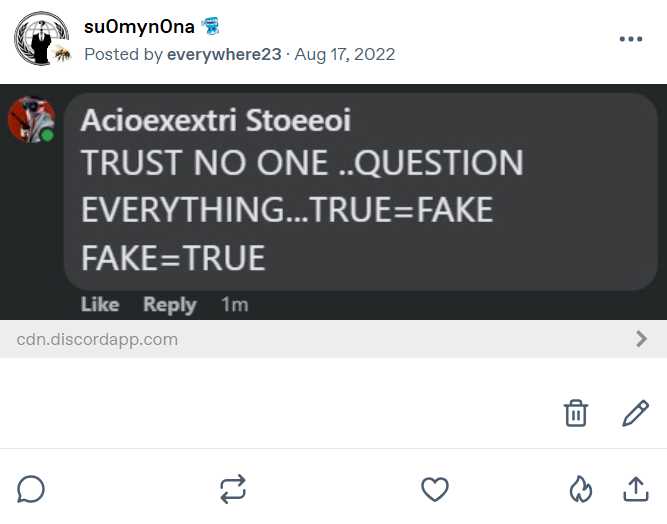The image size is (667, 524).
Task: Open the su0myn0na blog name link
Action: click(139, 26)
